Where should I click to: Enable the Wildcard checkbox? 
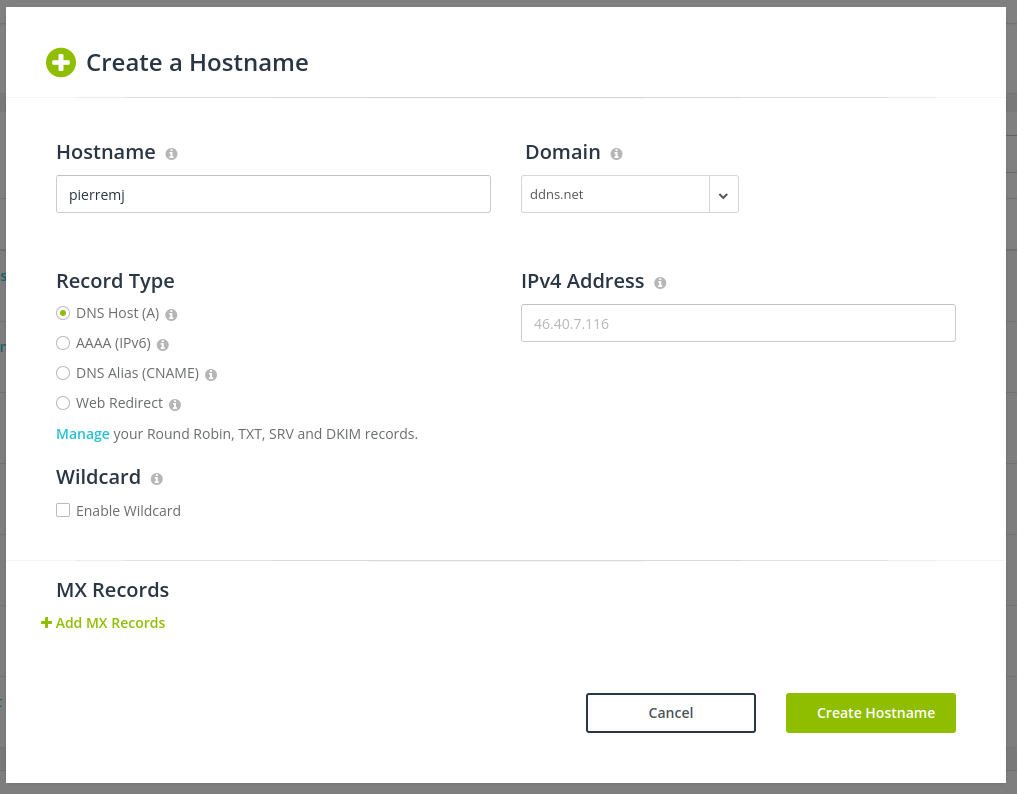coord(63,510)
